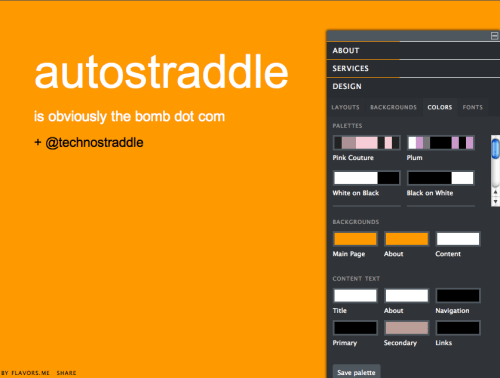
Task: Switch to the Backgrounds tab
Action: point(393,107)
